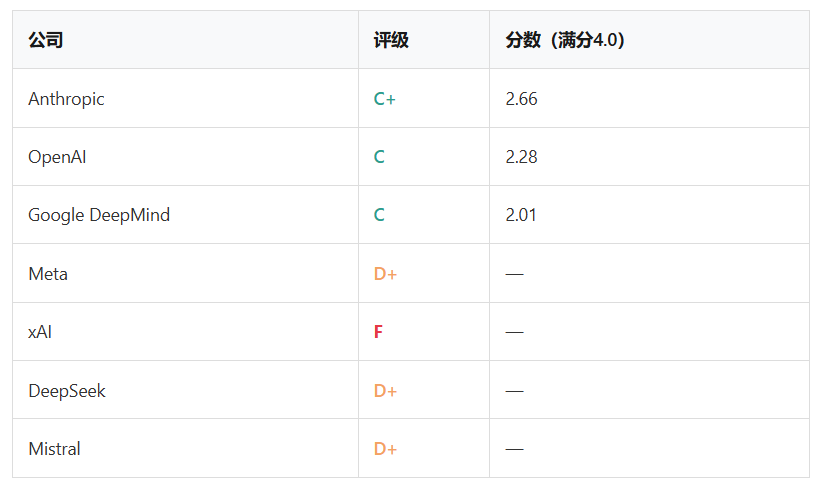The image size is (820, 489).
Task: Click the D+ rating for Meta
Action: pyautogui.click(x=385, y=274)
